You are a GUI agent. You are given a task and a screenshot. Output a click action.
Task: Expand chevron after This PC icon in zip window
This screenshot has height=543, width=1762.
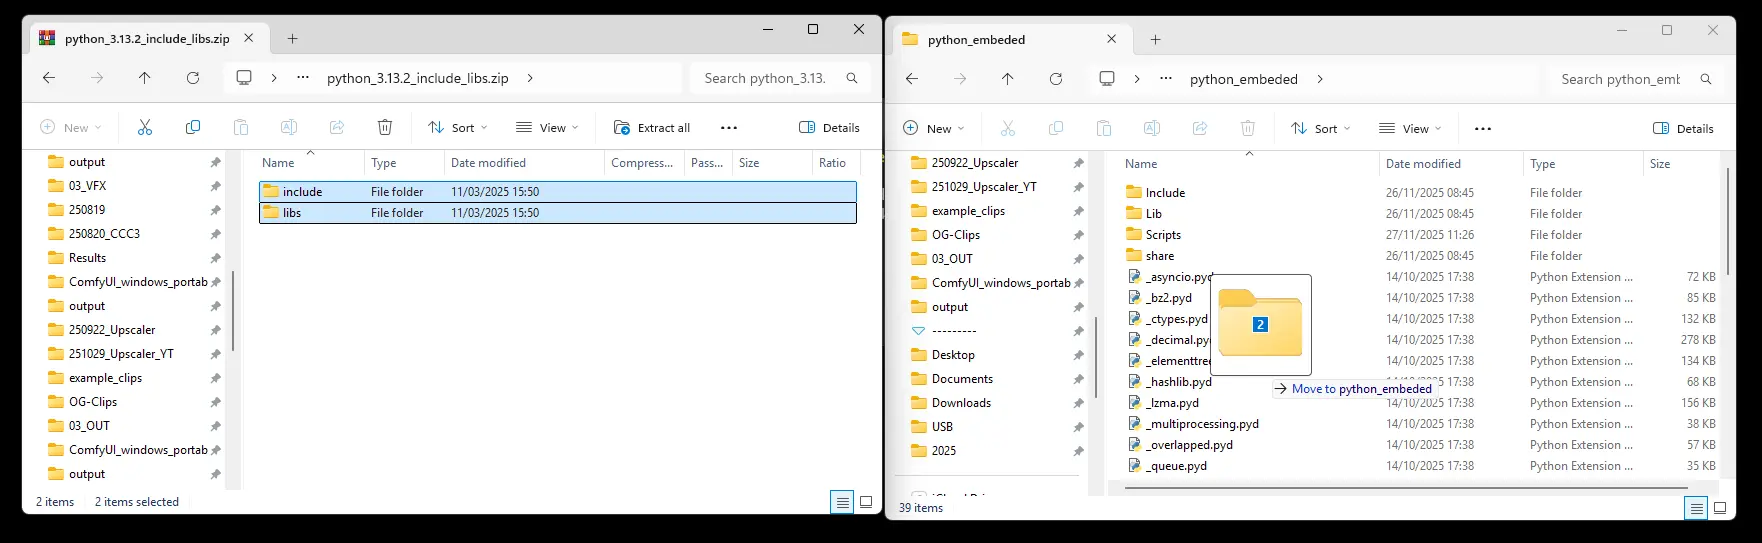274,78
